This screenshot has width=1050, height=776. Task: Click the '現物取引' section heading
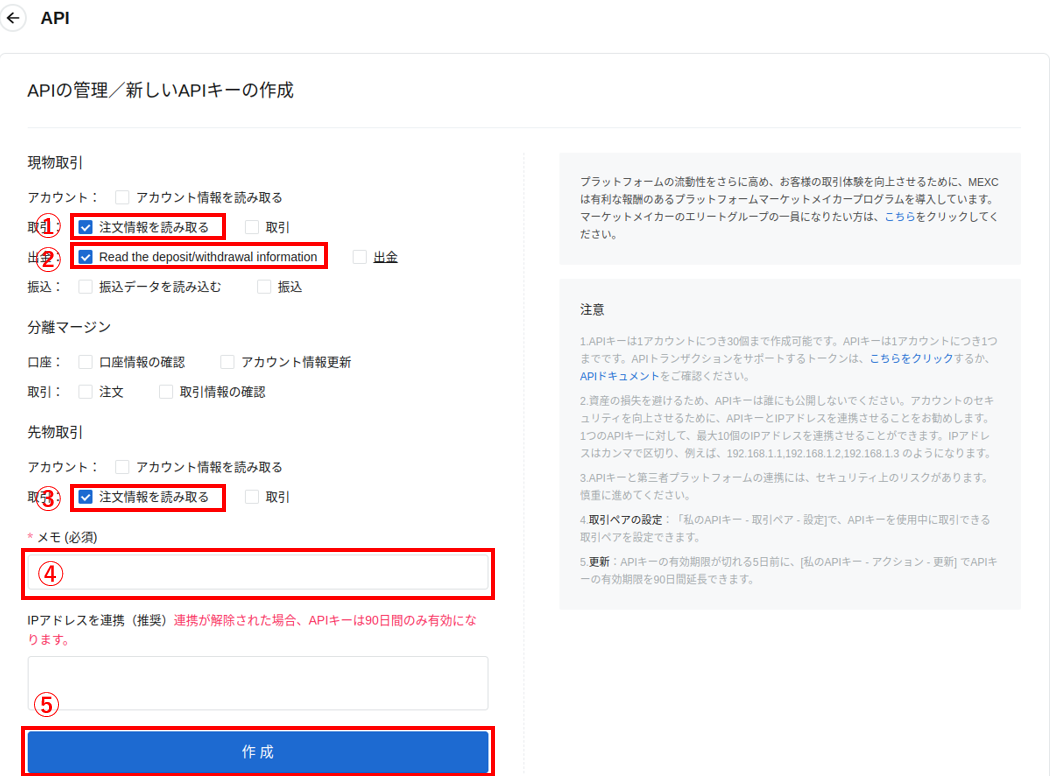click(x=55, y=163)
